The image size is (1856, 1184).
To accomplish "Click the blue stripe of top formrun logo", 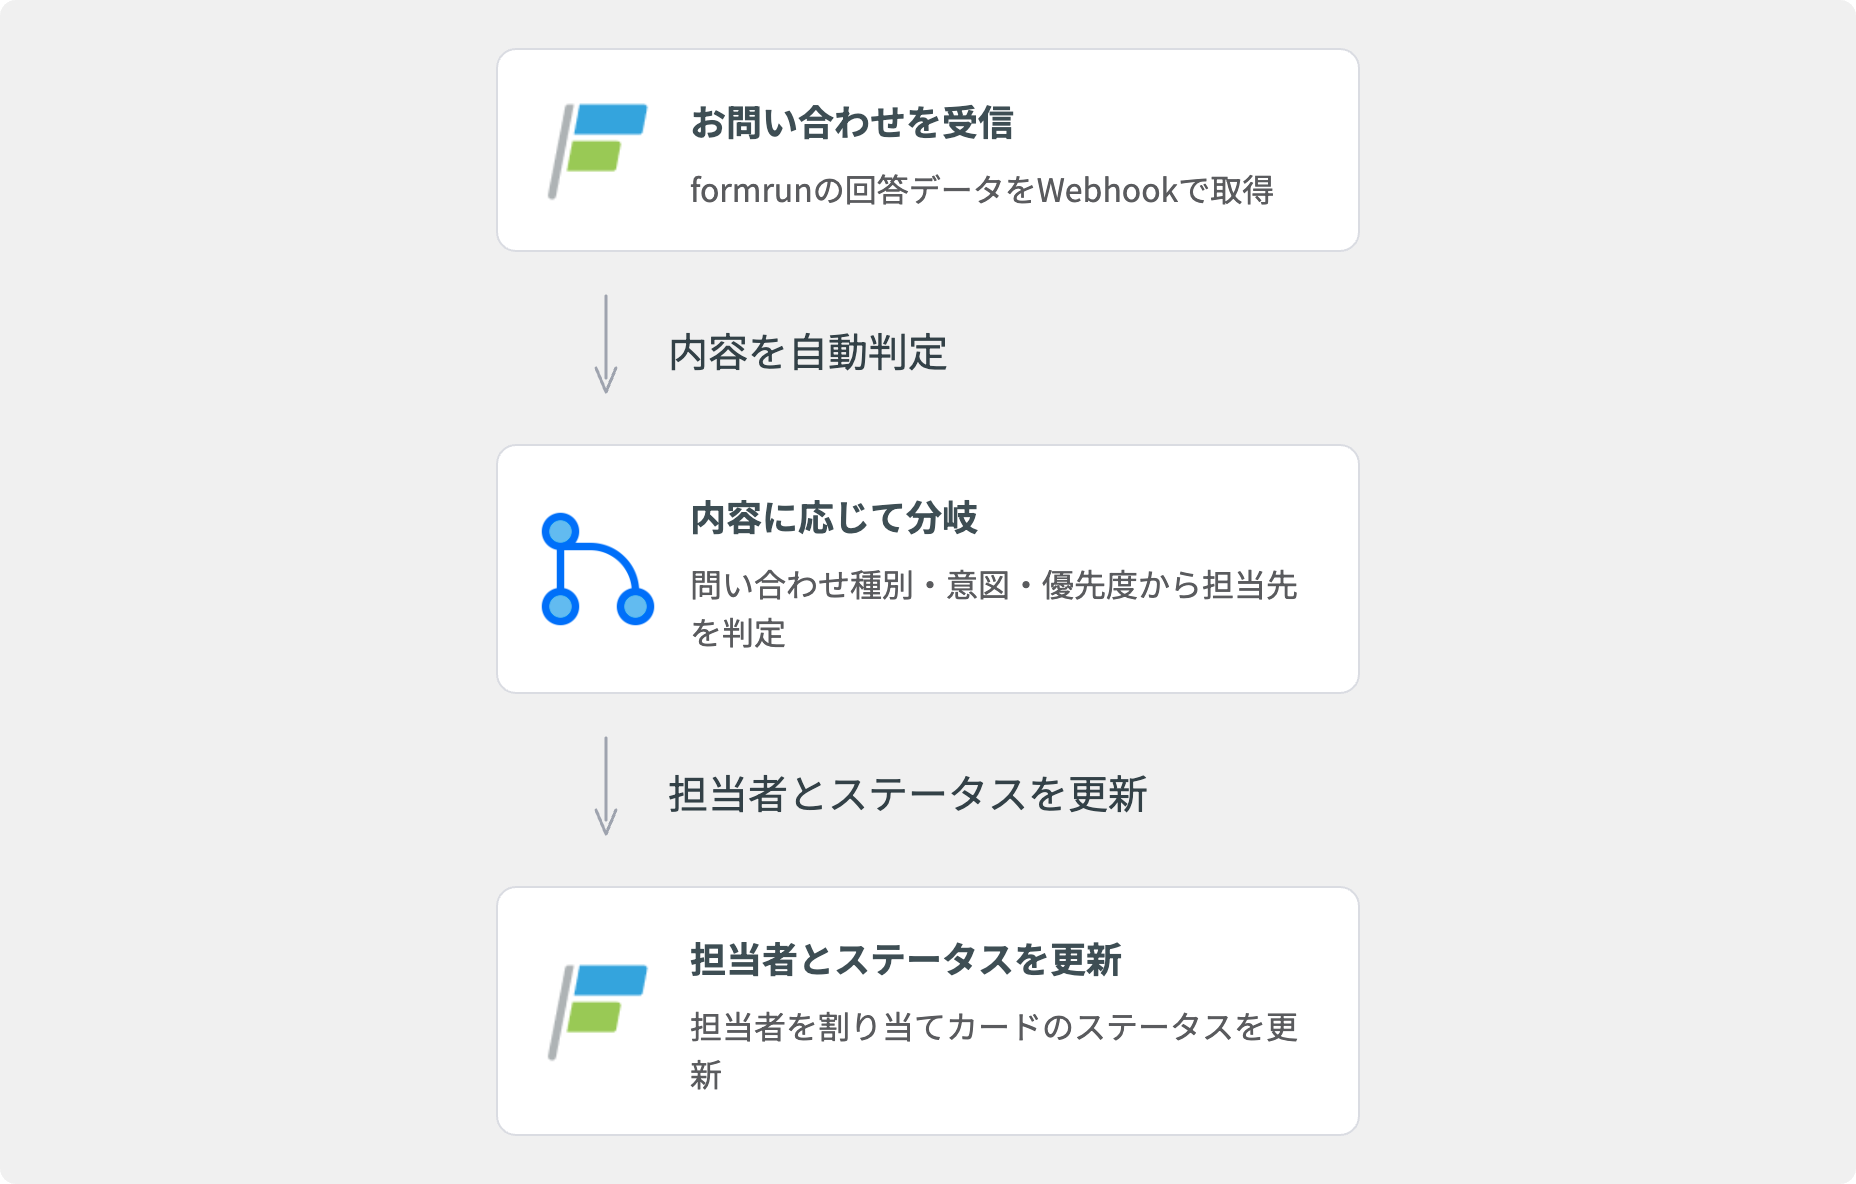I will coord(611,119).
